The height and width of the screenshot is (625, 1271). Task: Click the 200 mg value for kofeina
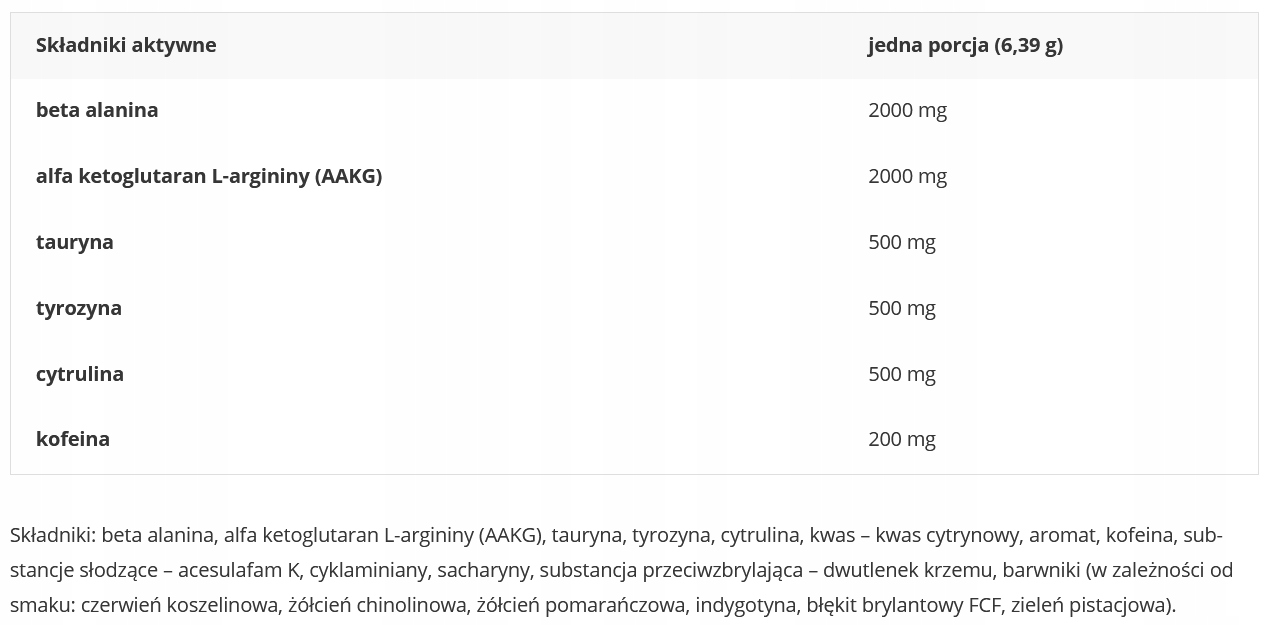click(x=902, y=439)
